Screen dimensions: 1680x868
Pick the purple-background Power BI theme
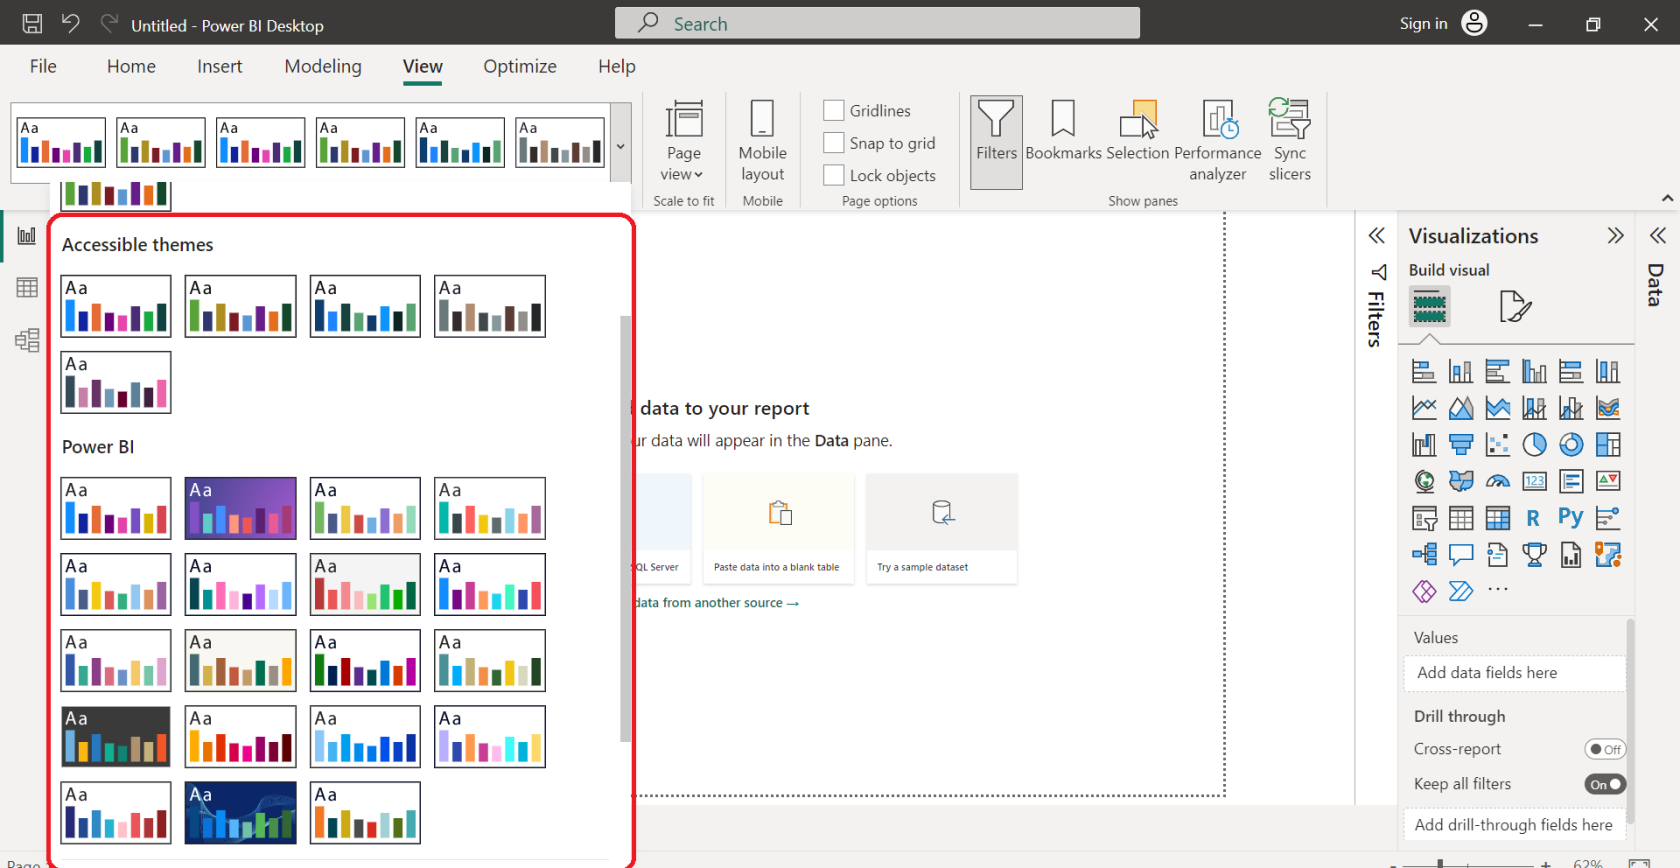pos(241,508)
